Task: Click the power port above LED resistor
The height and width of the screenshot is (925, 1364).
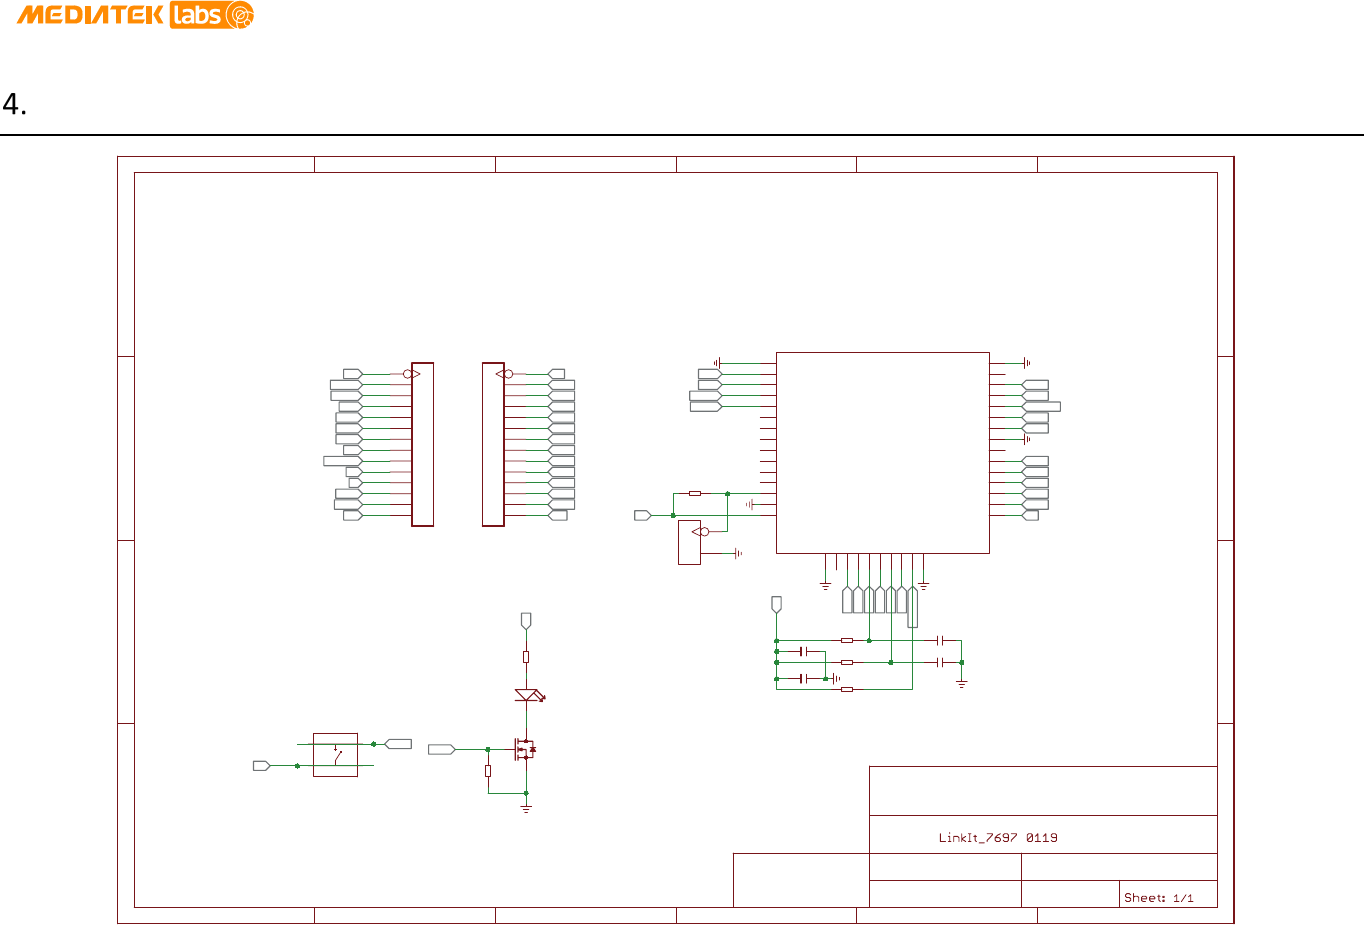Action: point(526,621)
